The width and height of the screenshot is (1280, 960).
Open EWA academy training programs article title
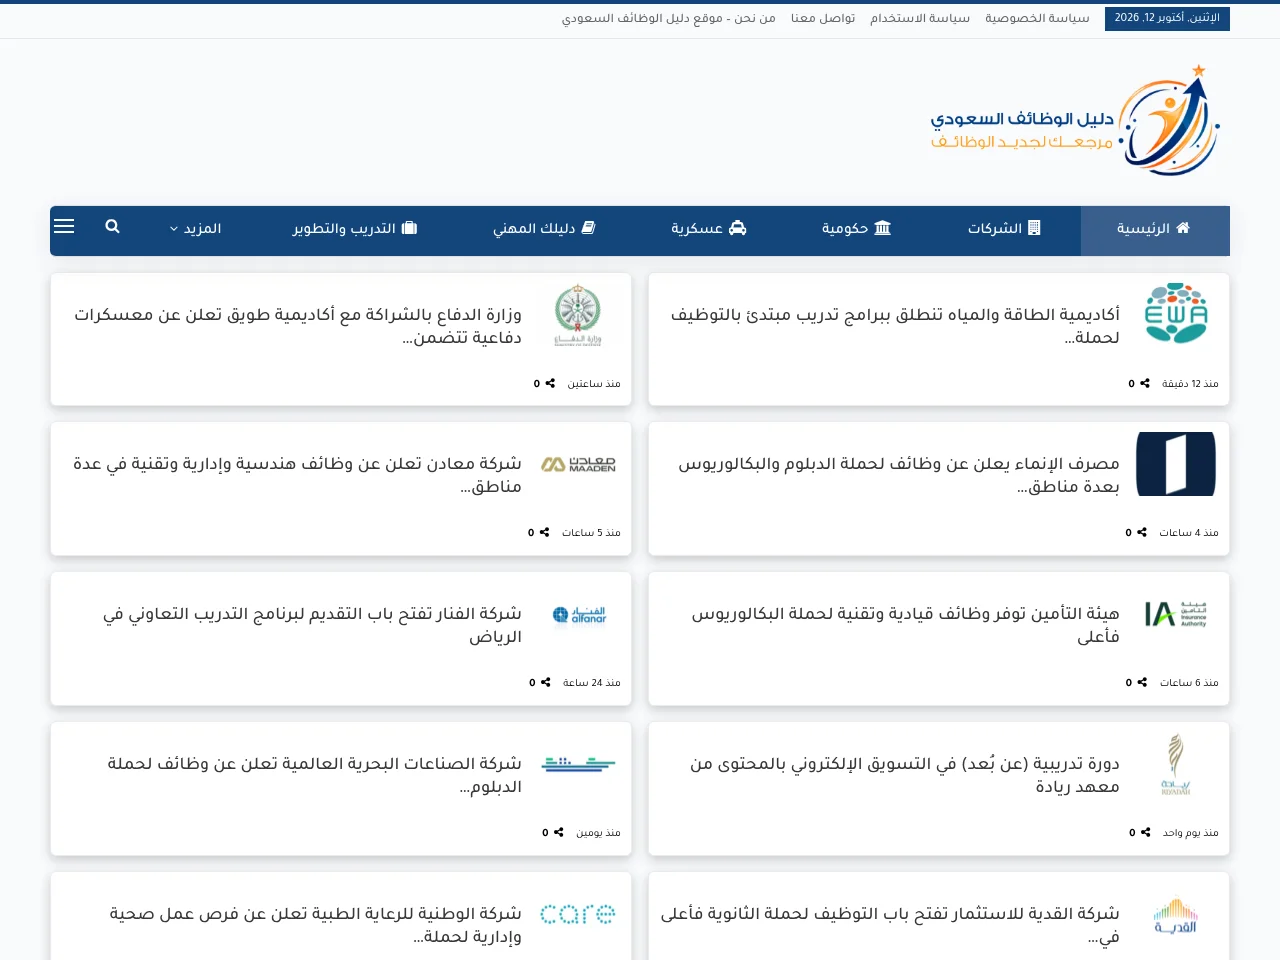[x=895, y=326]
